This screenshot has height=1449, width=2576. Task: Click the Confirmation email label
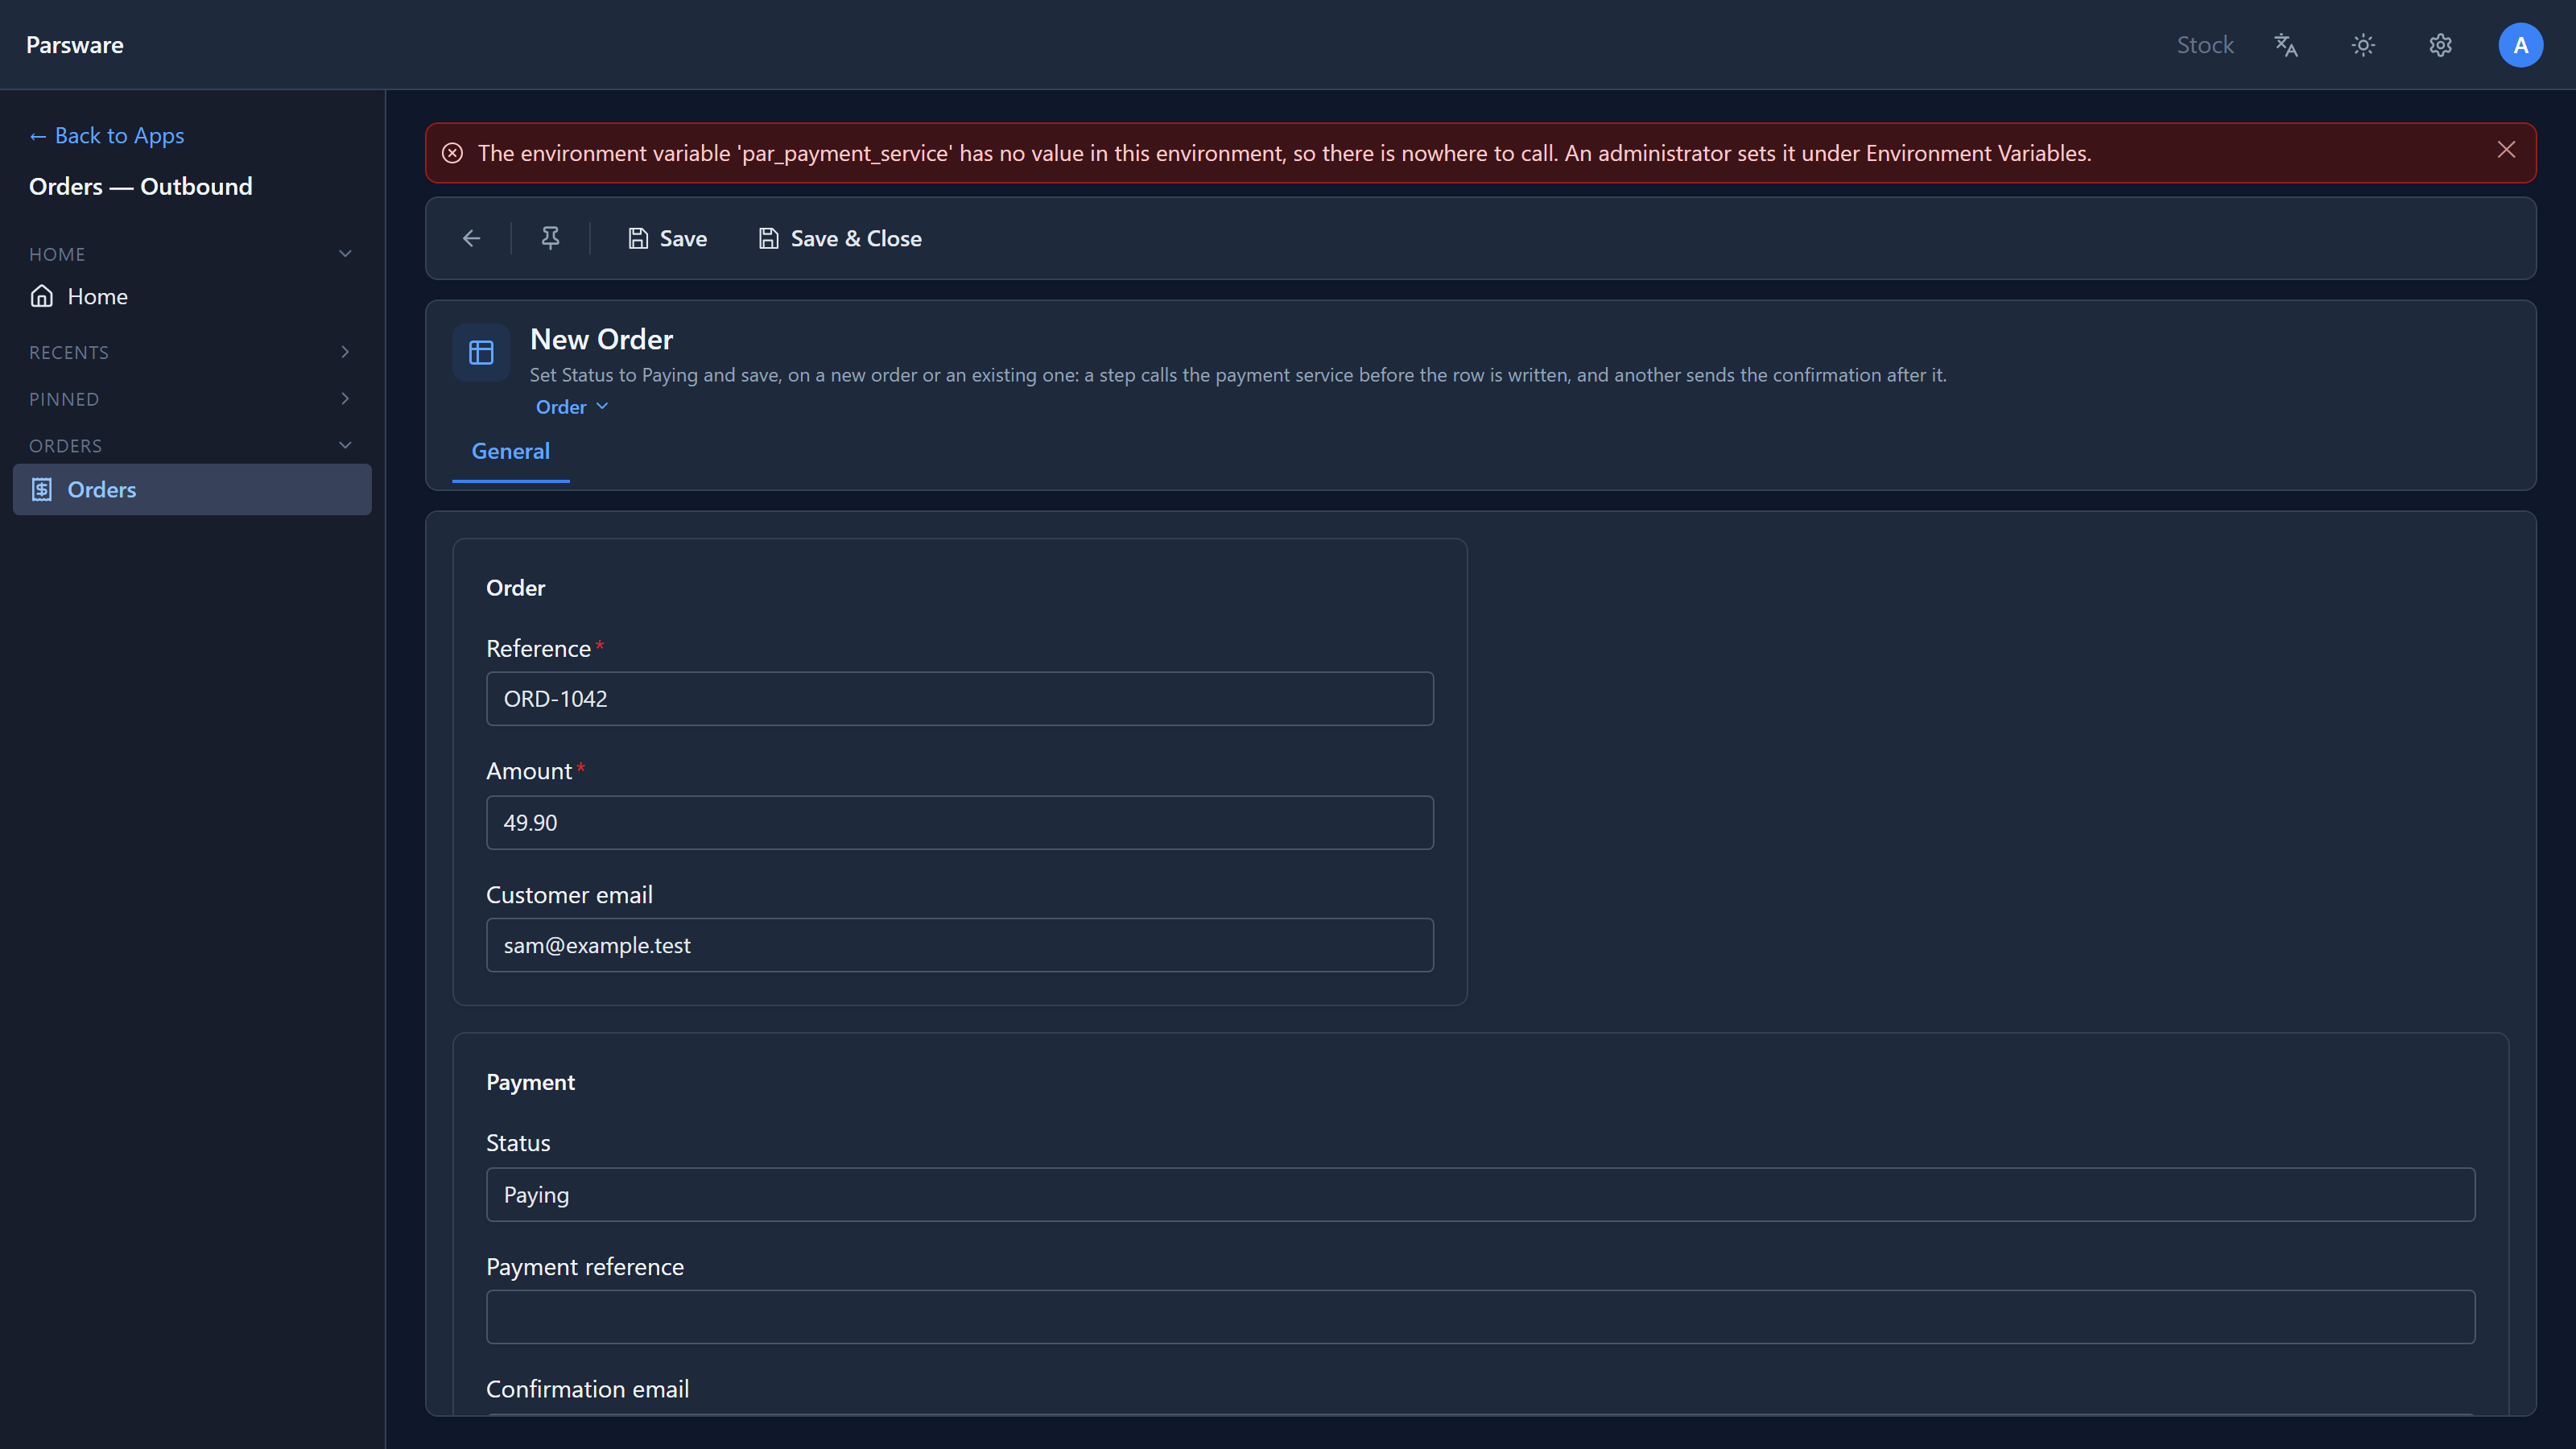tap(587, 1389)
